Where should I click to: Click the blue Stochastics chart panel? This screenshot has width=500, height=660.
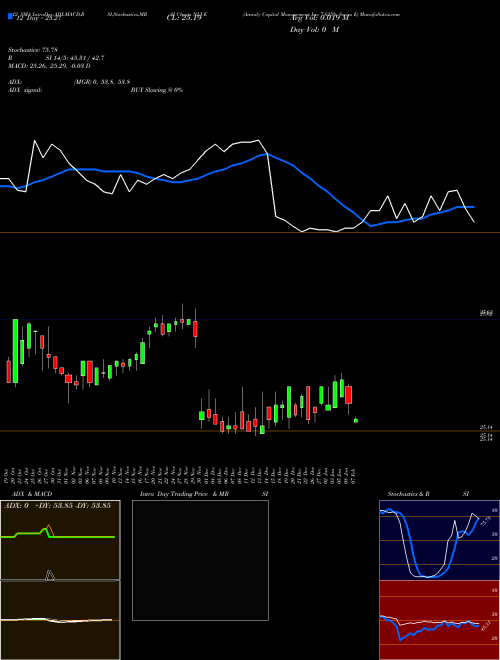(439, 540)
